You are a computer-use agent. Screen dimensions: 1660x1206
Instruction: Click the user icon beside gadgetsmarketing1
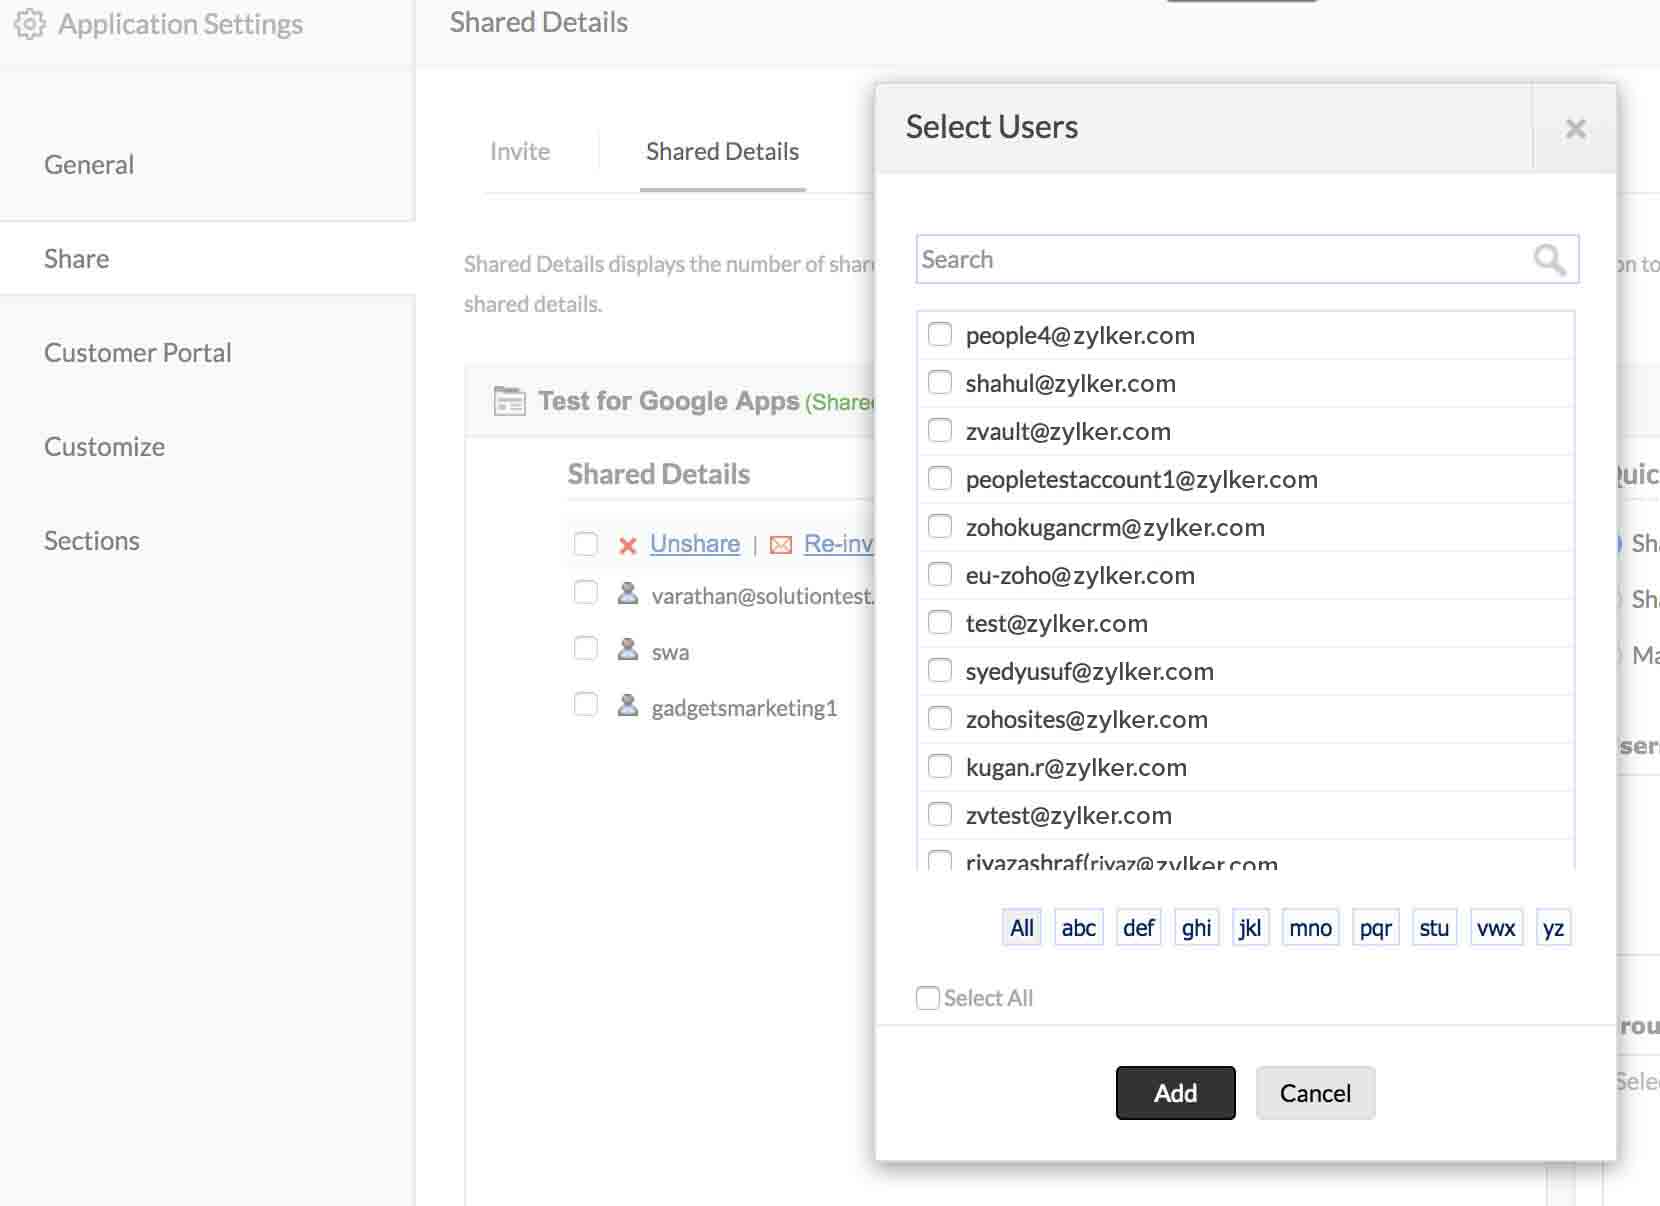pos(628,706)
